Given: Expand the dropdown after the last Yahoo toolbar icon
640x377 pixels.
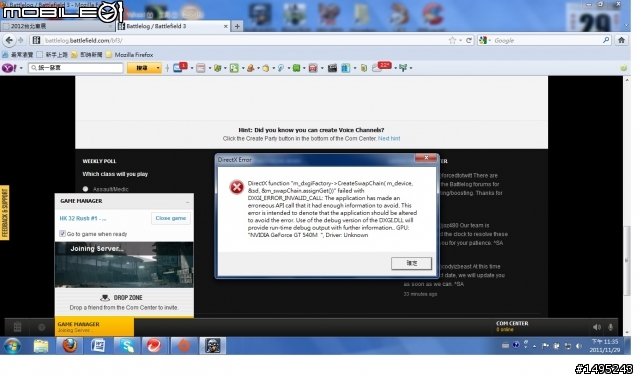Looking at the screenshot, I should [x=411, y=68].
